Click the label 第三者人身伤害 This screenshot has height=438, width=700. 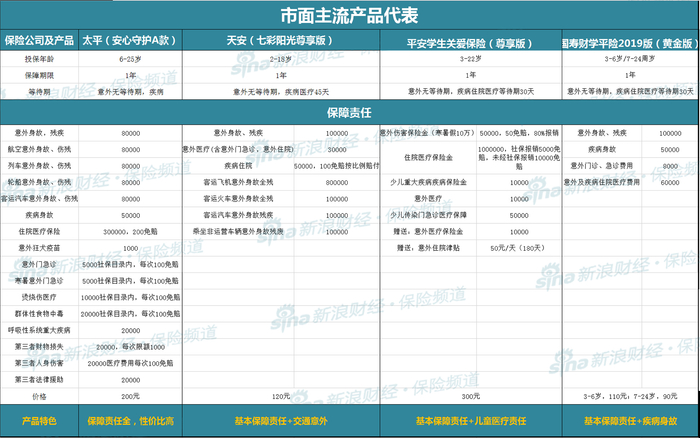(39, 363)
